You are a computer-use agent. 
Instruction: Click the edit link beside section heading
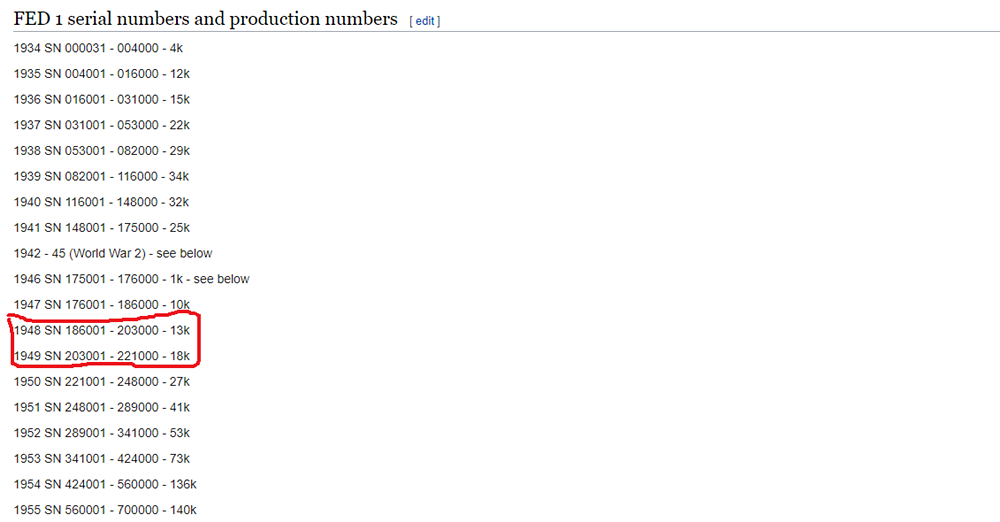pos(425,21)
